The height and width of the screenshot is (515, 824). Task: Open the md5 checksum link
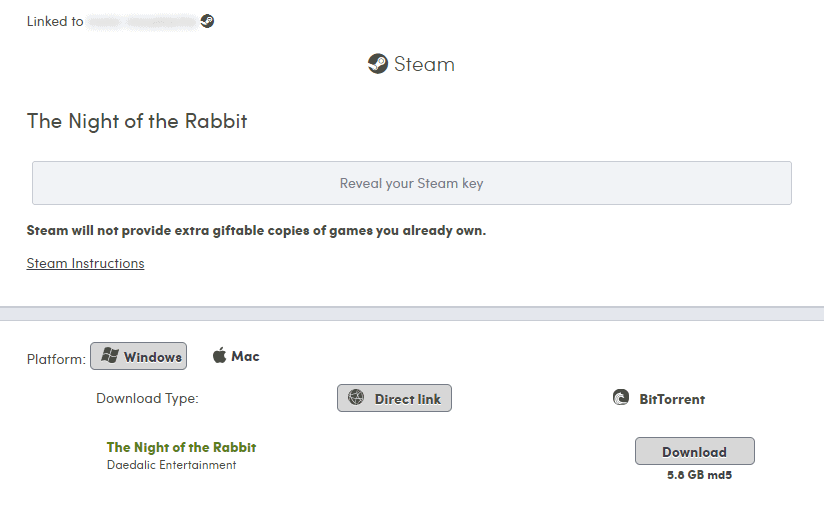721,476
